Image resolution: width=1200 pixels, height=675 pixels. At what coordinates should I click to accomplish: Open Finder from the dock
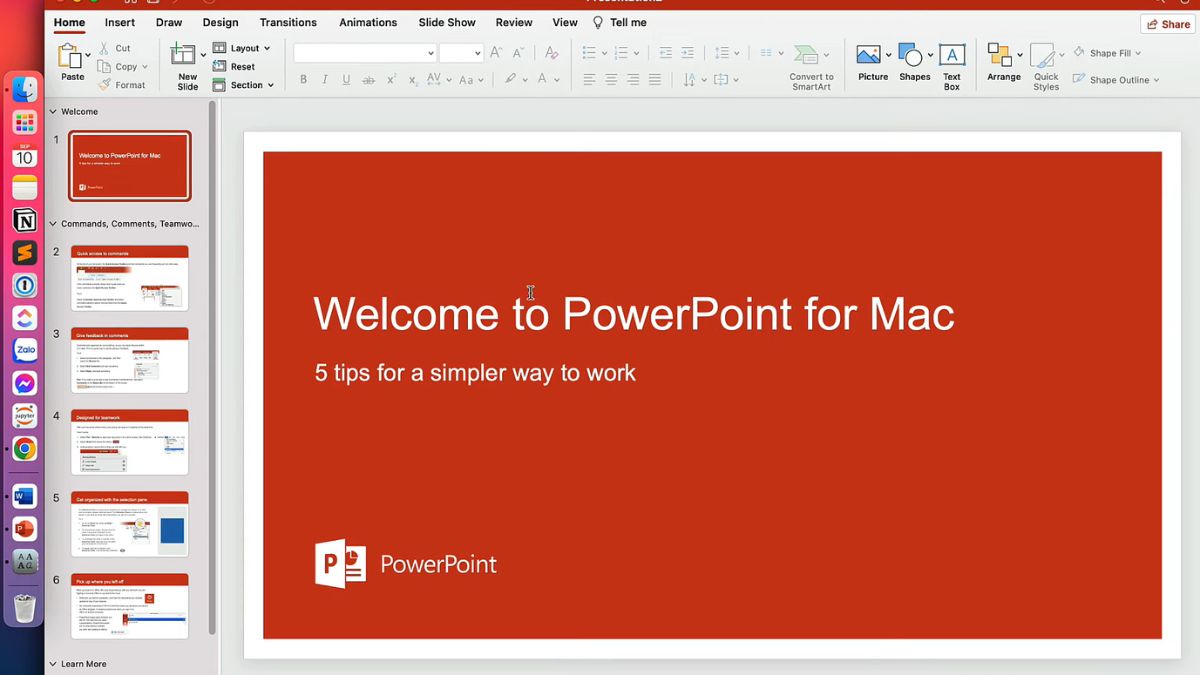[x=25, y=89]
